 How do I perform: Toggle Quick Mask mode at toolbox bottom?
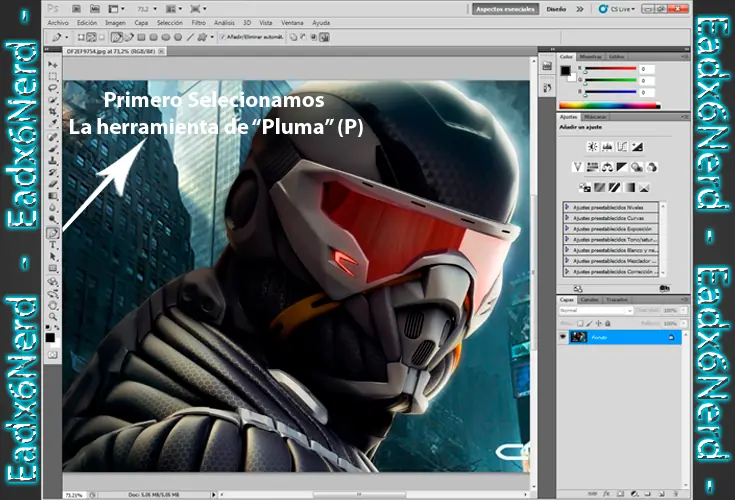click(52, 355)
